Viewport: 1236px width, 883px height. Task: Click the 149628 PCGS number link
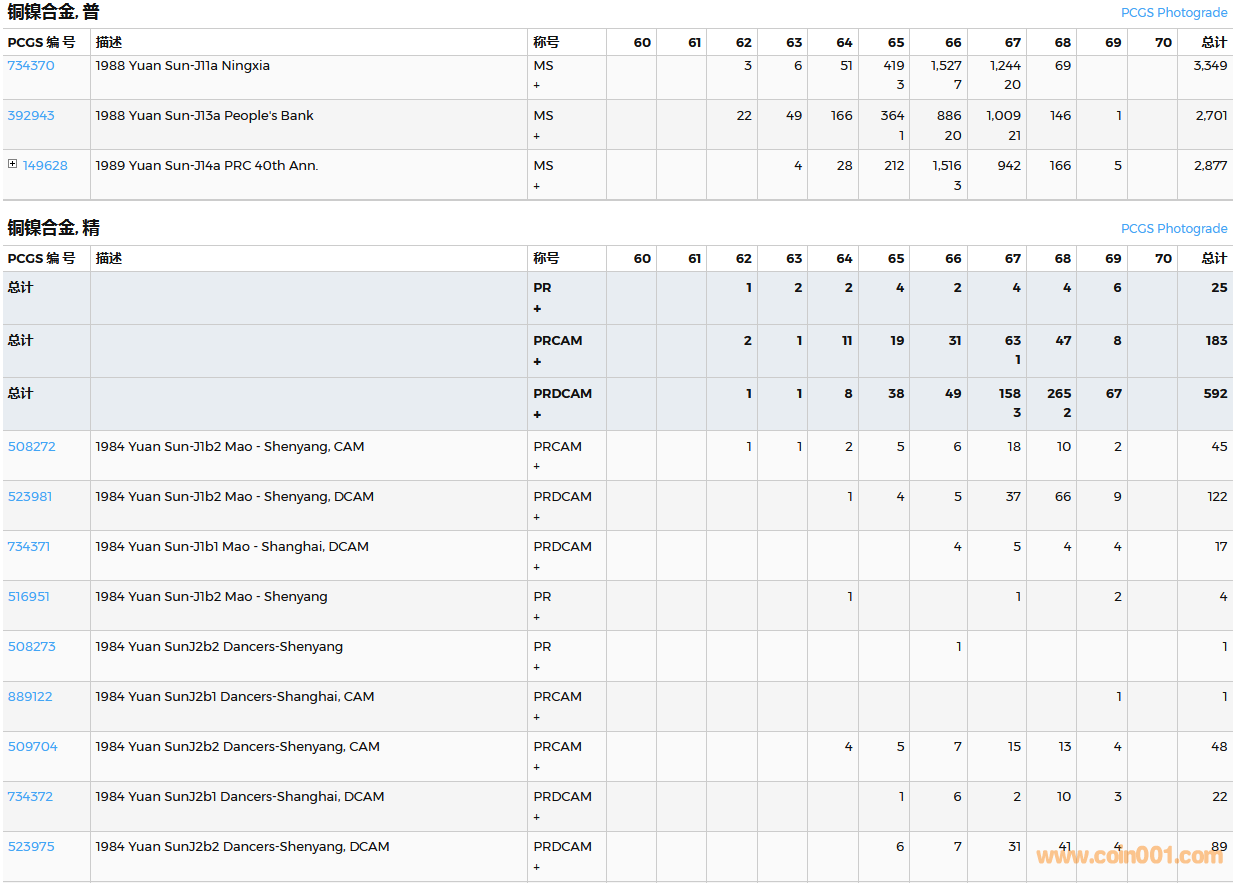click(45, 166)
